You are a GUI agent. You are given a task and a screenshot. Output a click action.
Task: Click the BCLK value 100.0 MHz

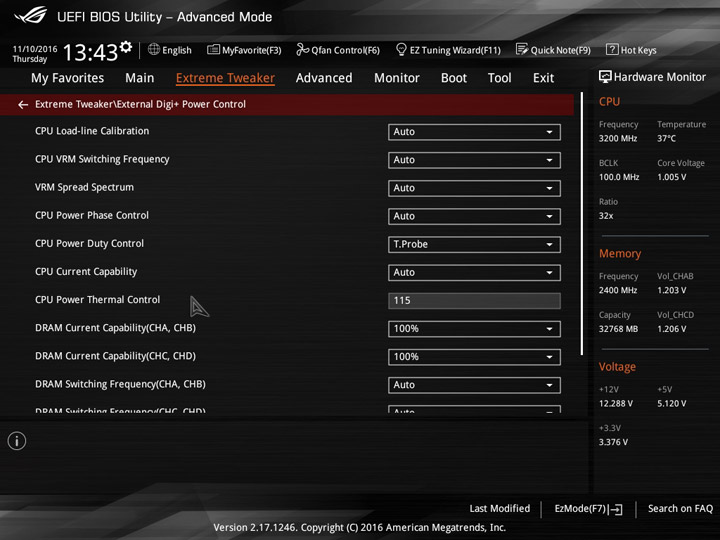point(619,177)
